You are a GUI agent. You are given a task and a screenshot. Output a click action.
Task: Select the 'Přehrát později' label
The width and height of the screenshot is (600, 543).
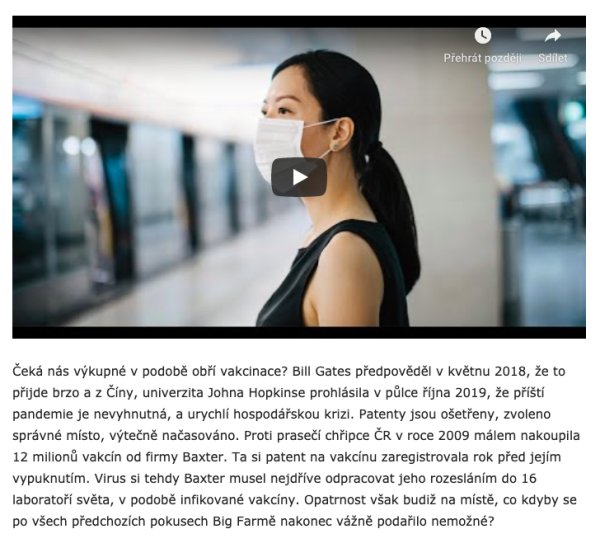click(x=483, y=58)
